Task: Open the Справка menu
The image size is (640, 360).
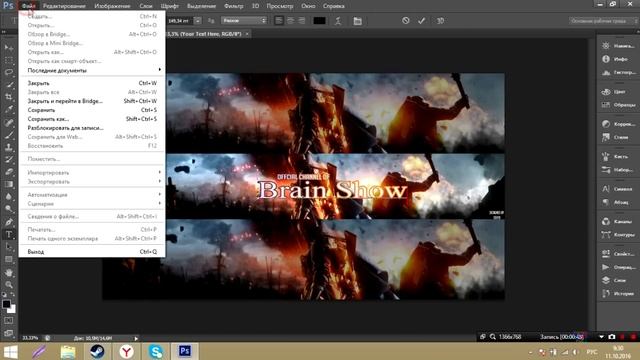Action: 333,6
